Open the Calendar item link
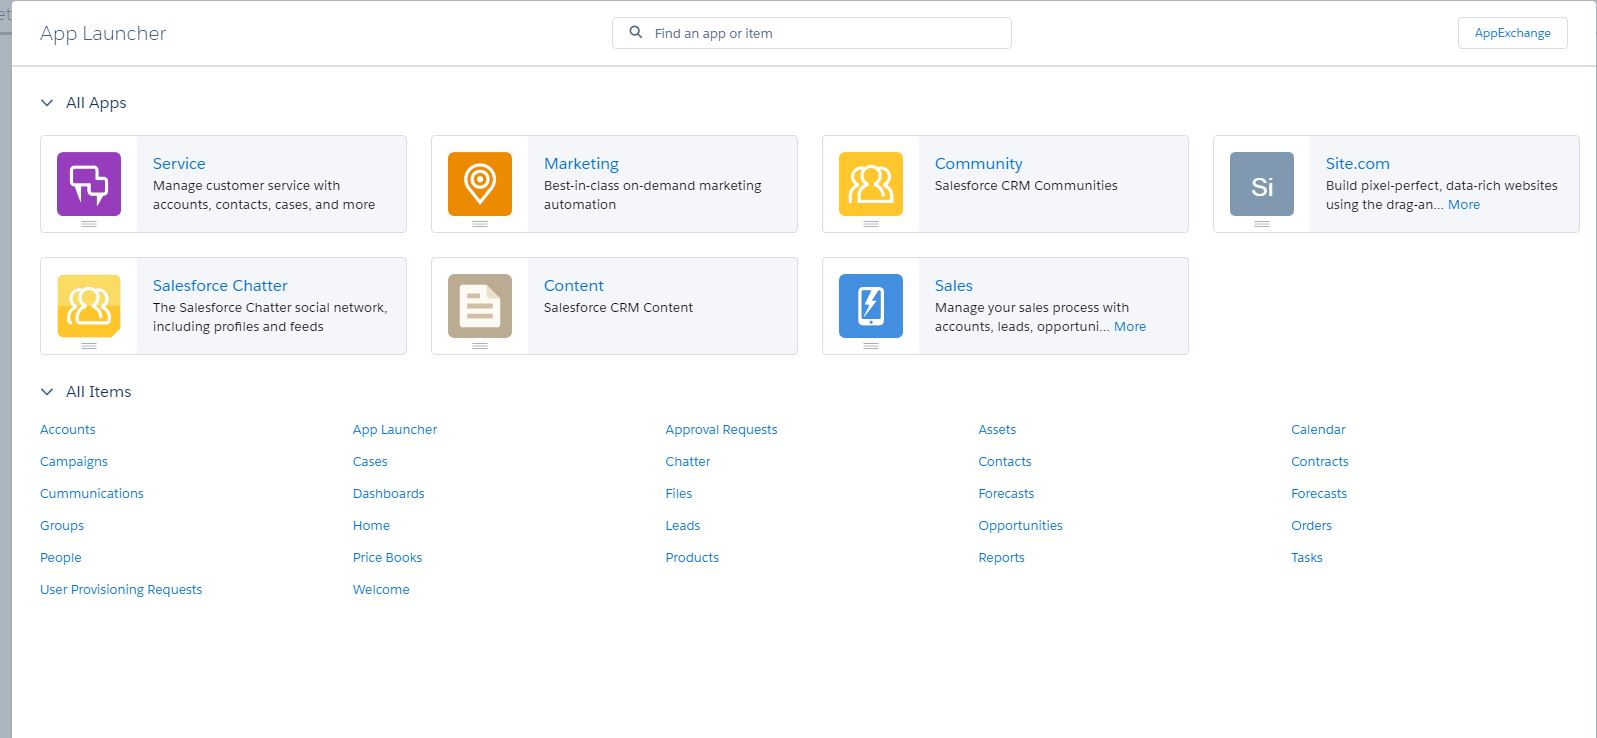The height and width of the screenshot is (738, 1597). (1318, 430)
